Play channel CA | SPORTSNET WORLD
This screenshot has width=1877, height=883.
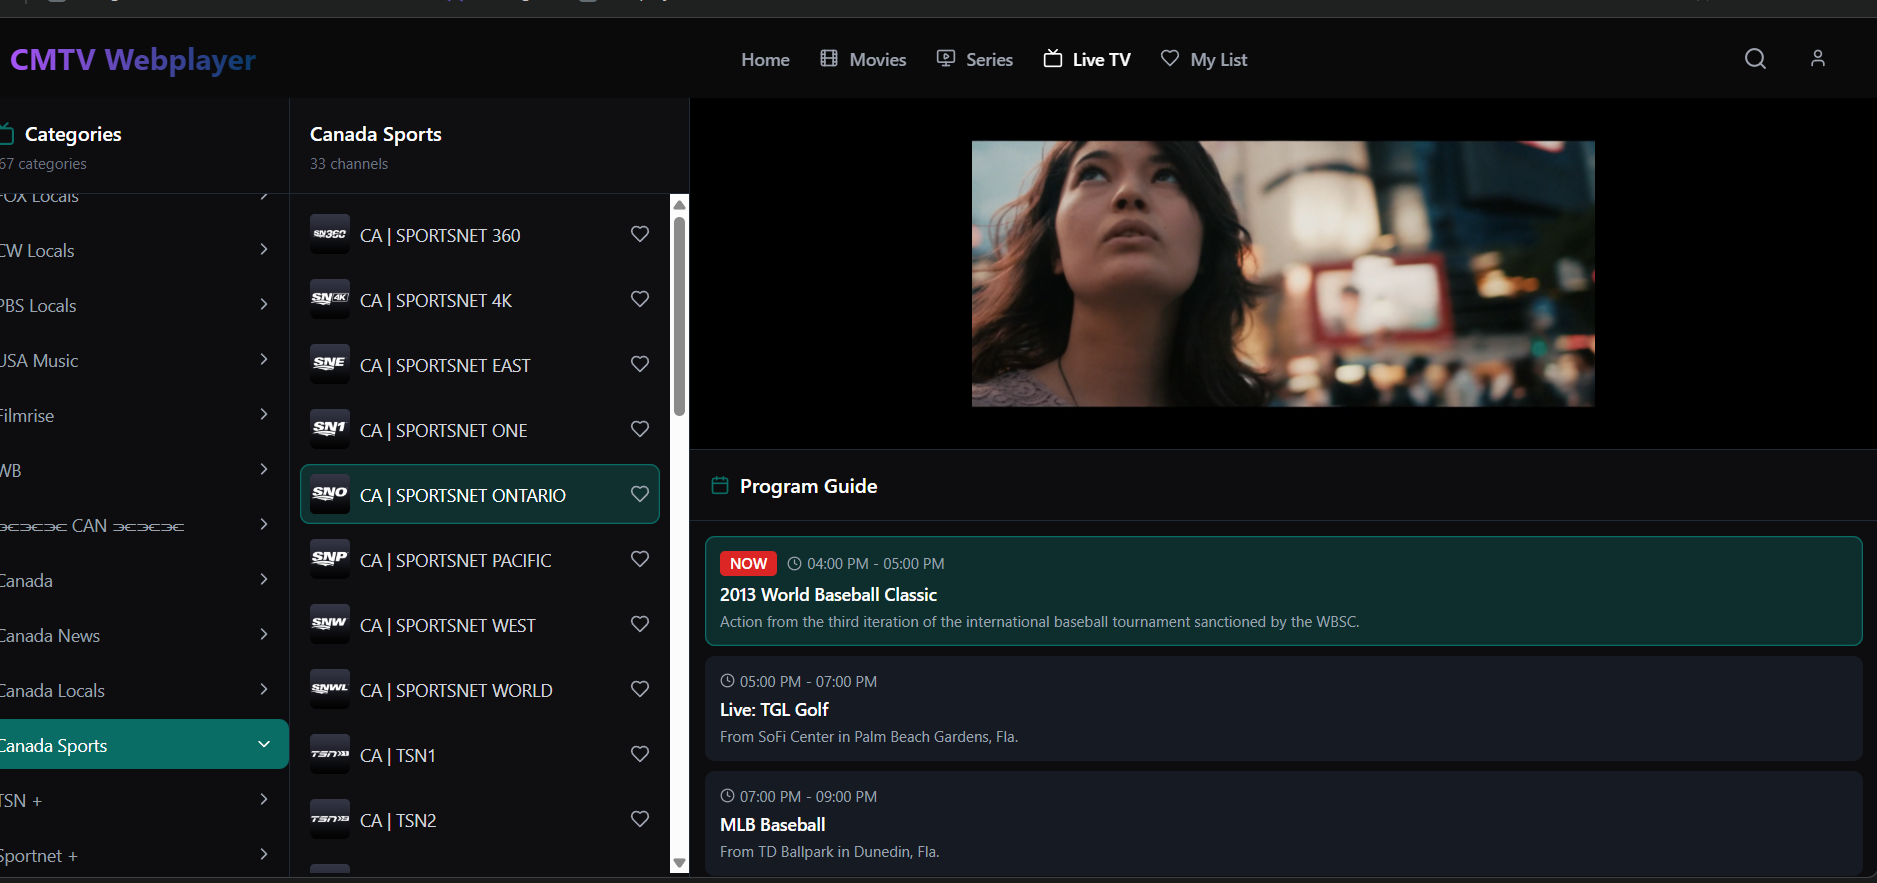(480, 689)
